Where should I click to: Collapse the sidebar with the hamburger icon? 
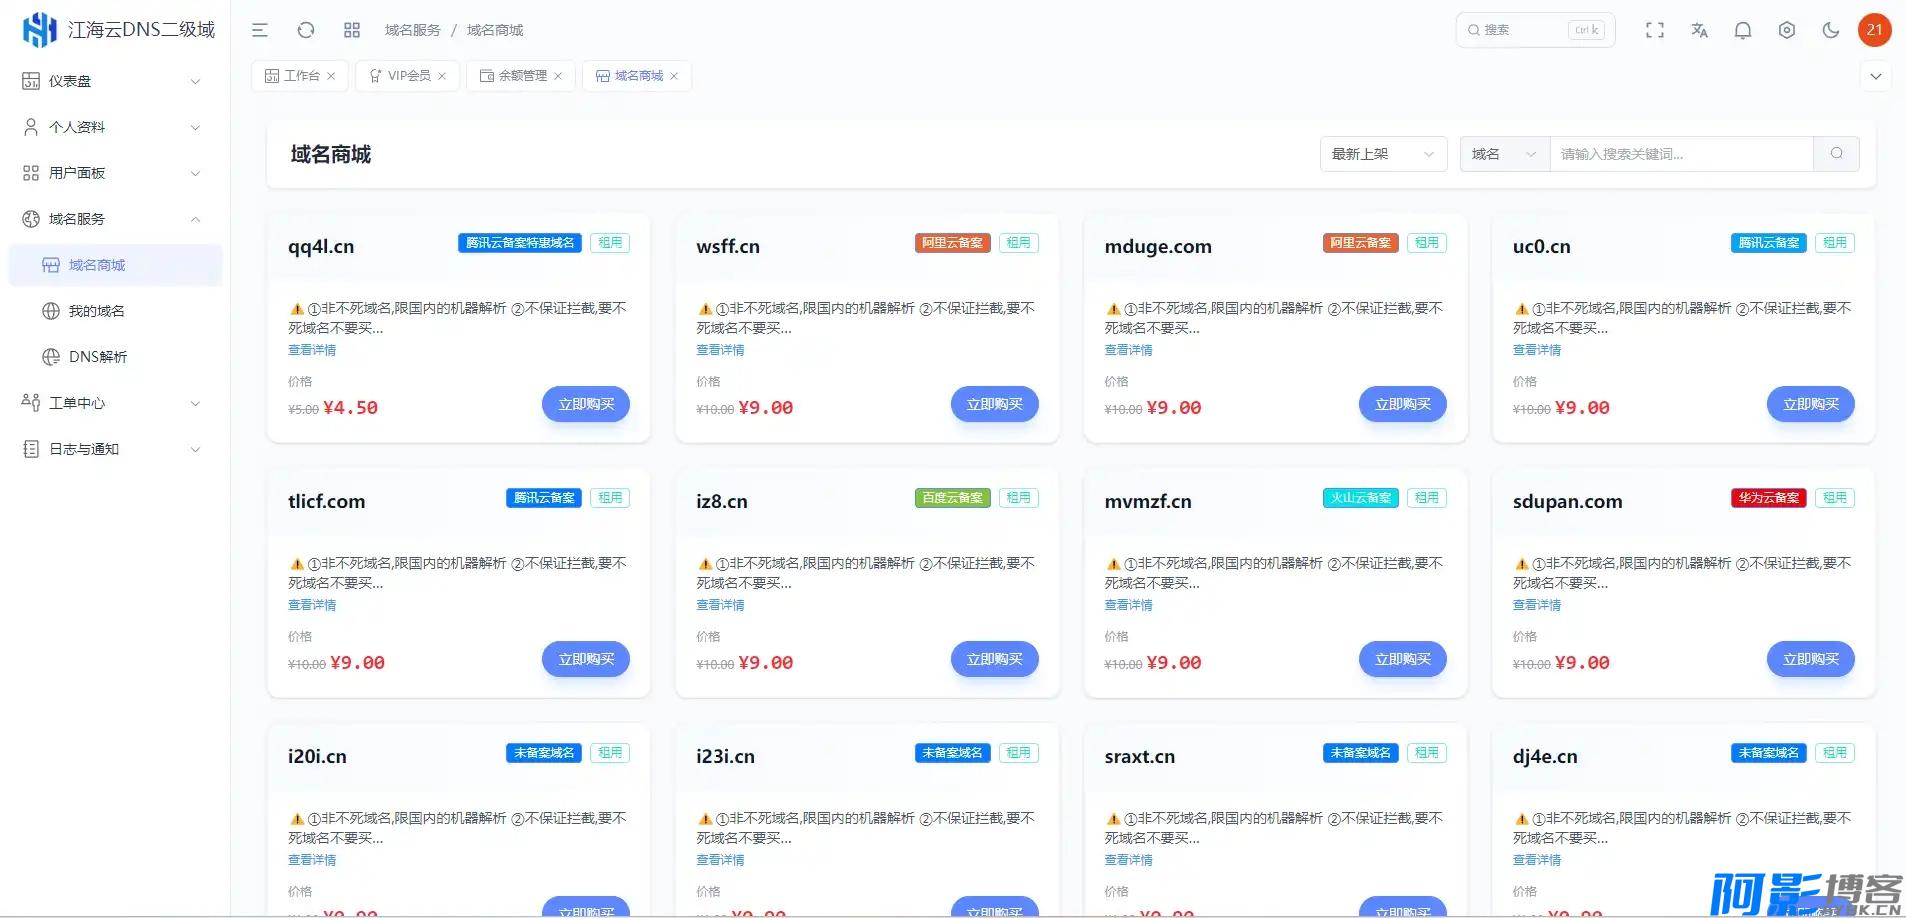(x=260, y=30)
